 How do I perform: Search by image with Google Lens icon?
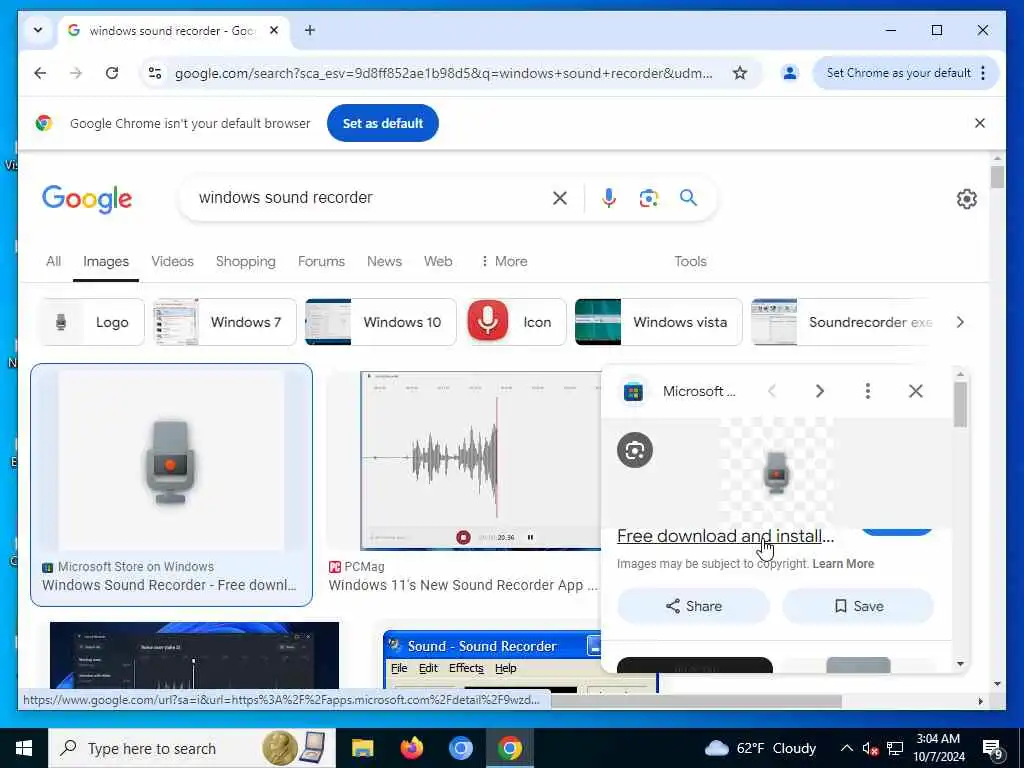648,198
